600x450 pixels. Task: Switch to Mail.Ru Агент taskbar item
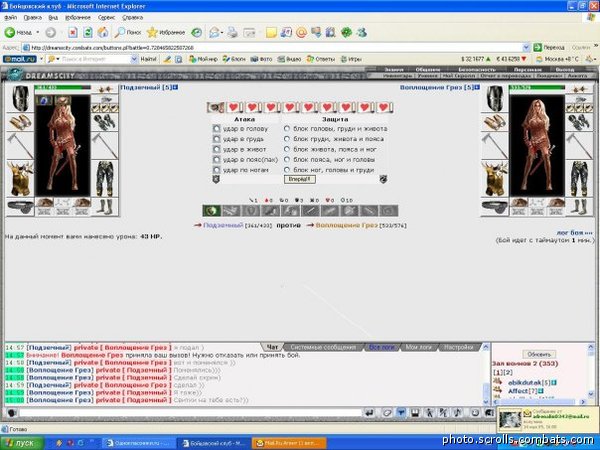click(x=289, y=443)
